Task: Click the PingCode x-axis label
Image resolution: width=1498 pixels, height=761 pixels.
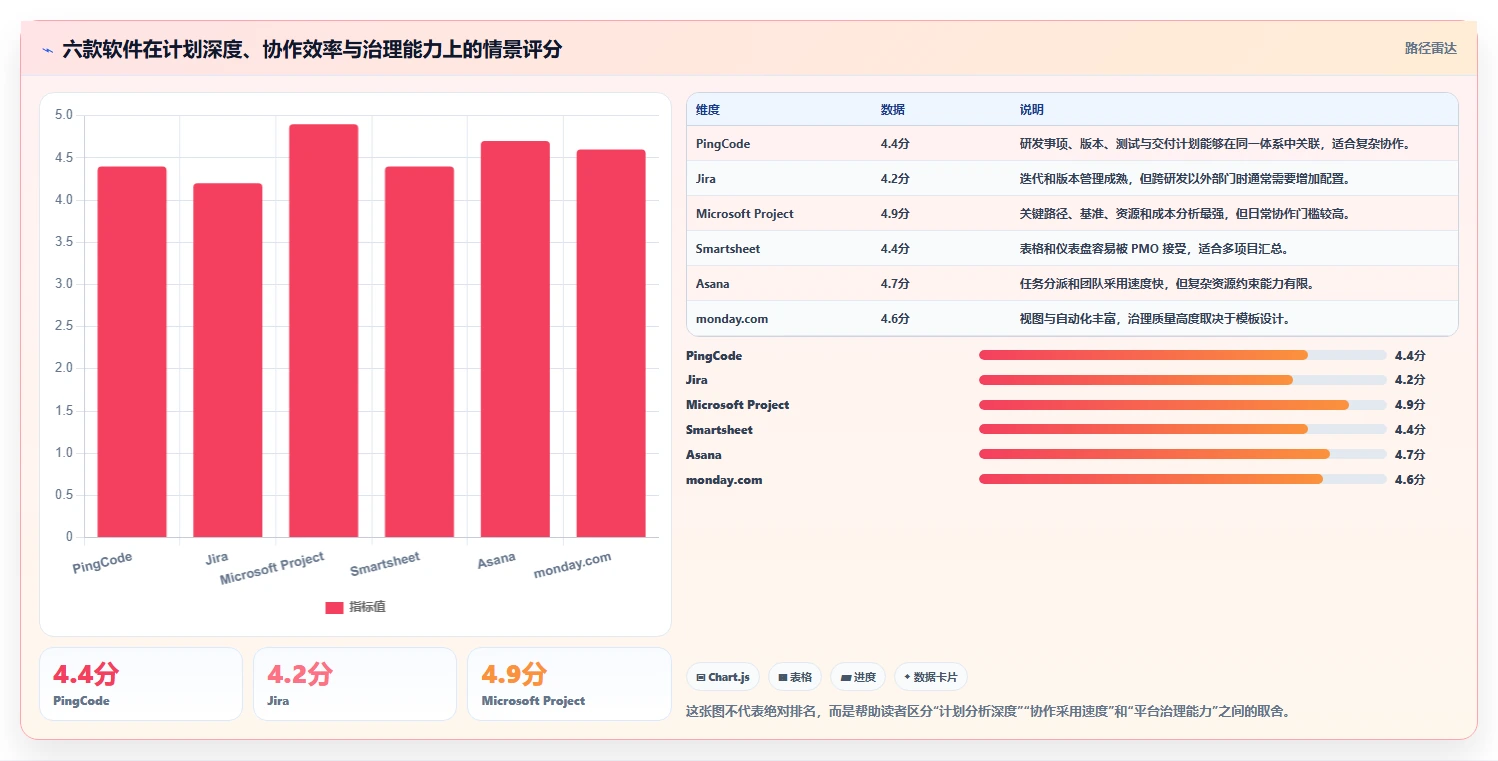Action: point(102,562)
